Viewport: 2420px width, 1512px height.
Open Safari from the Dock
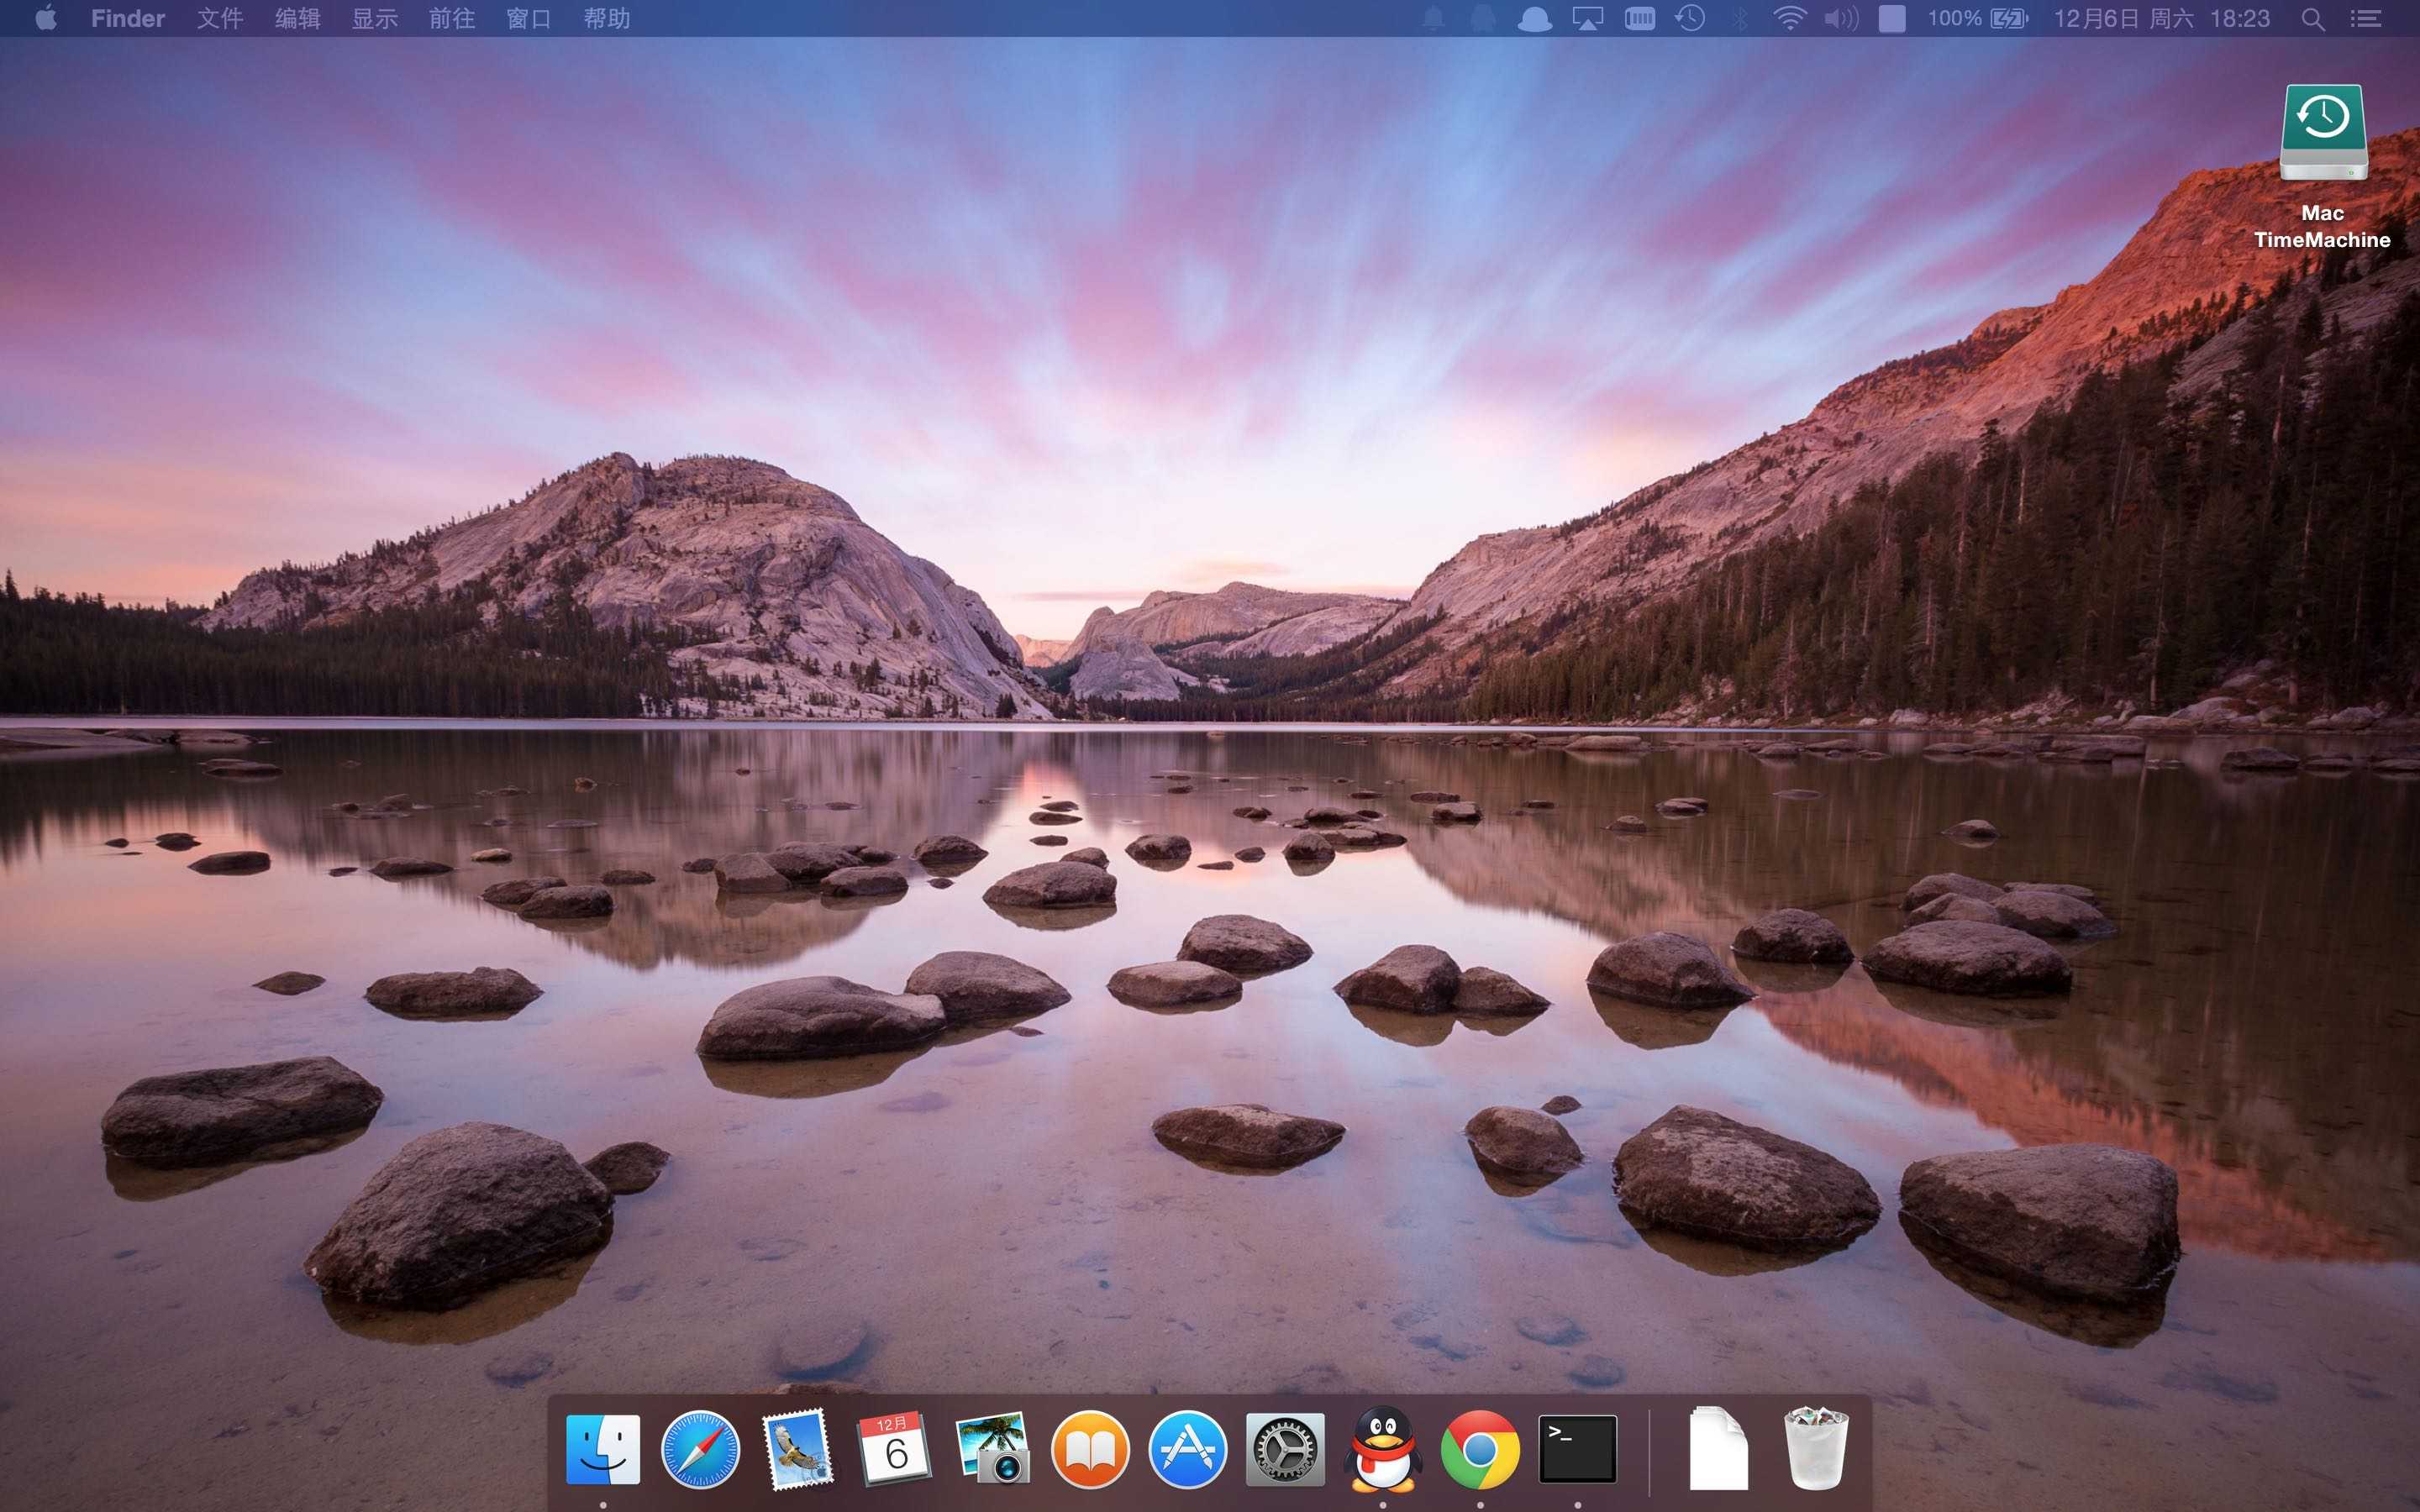tap(700, 1449)
